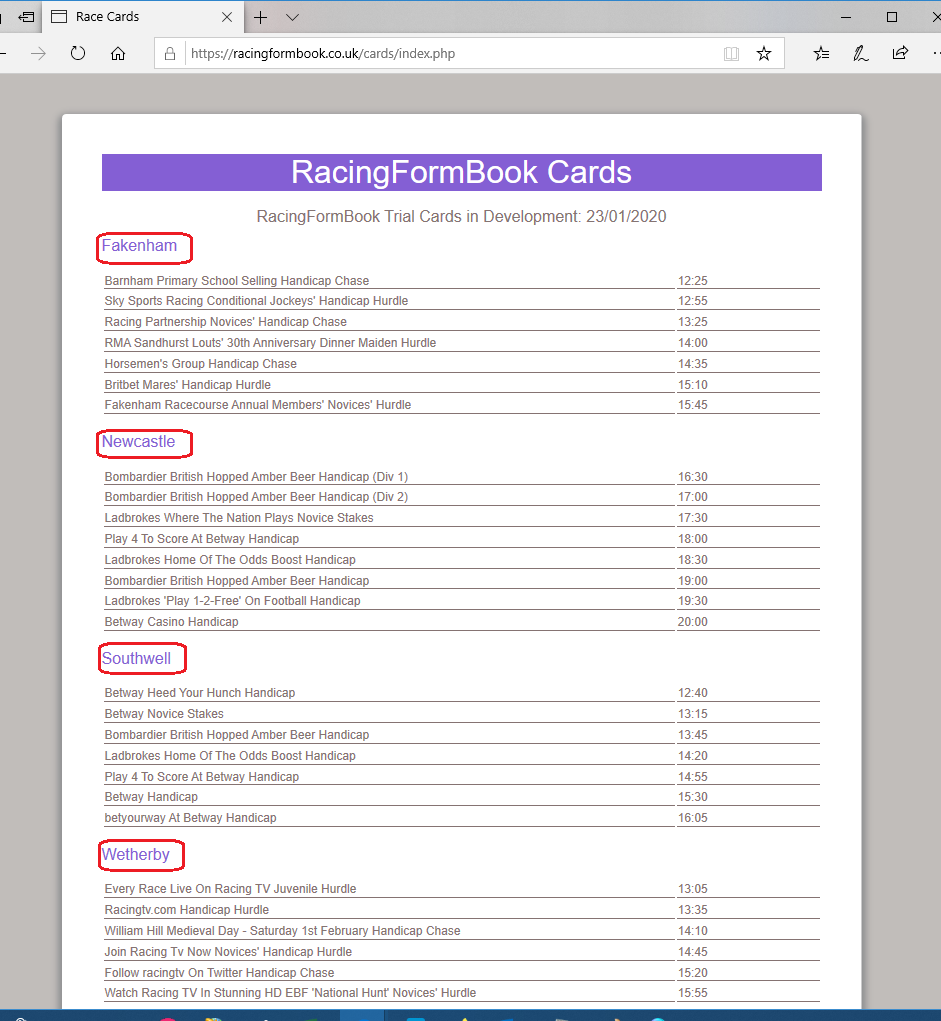Open betyourway At Betway Handicap
941x1021 pixels.
[190, 818]
